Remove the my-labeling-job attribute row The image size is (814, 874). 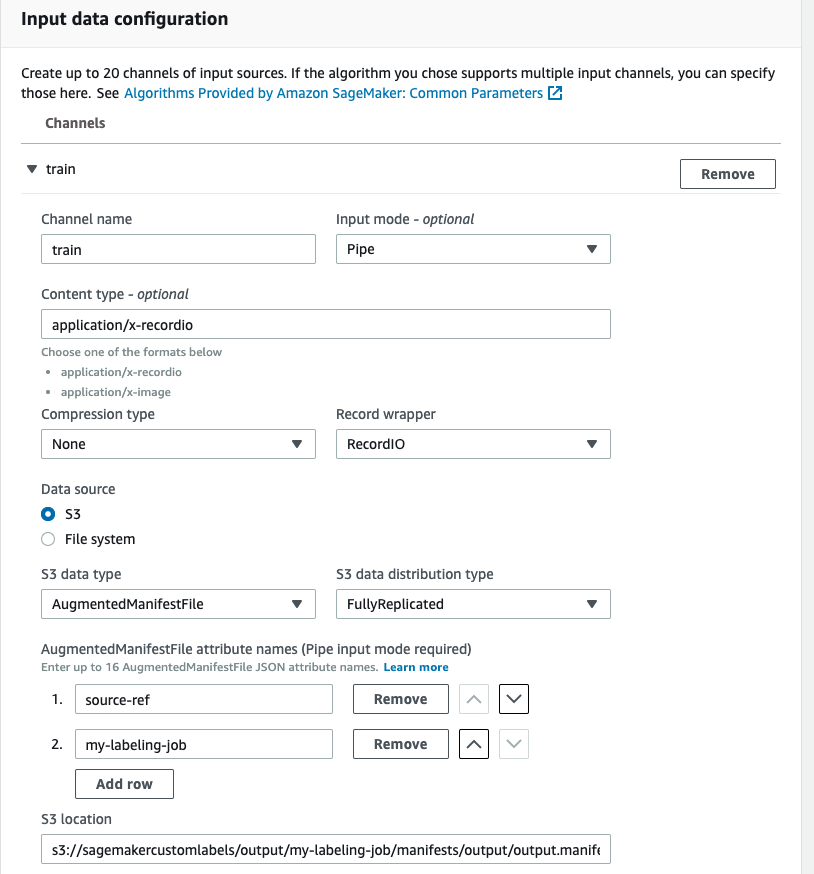[400, 744]
